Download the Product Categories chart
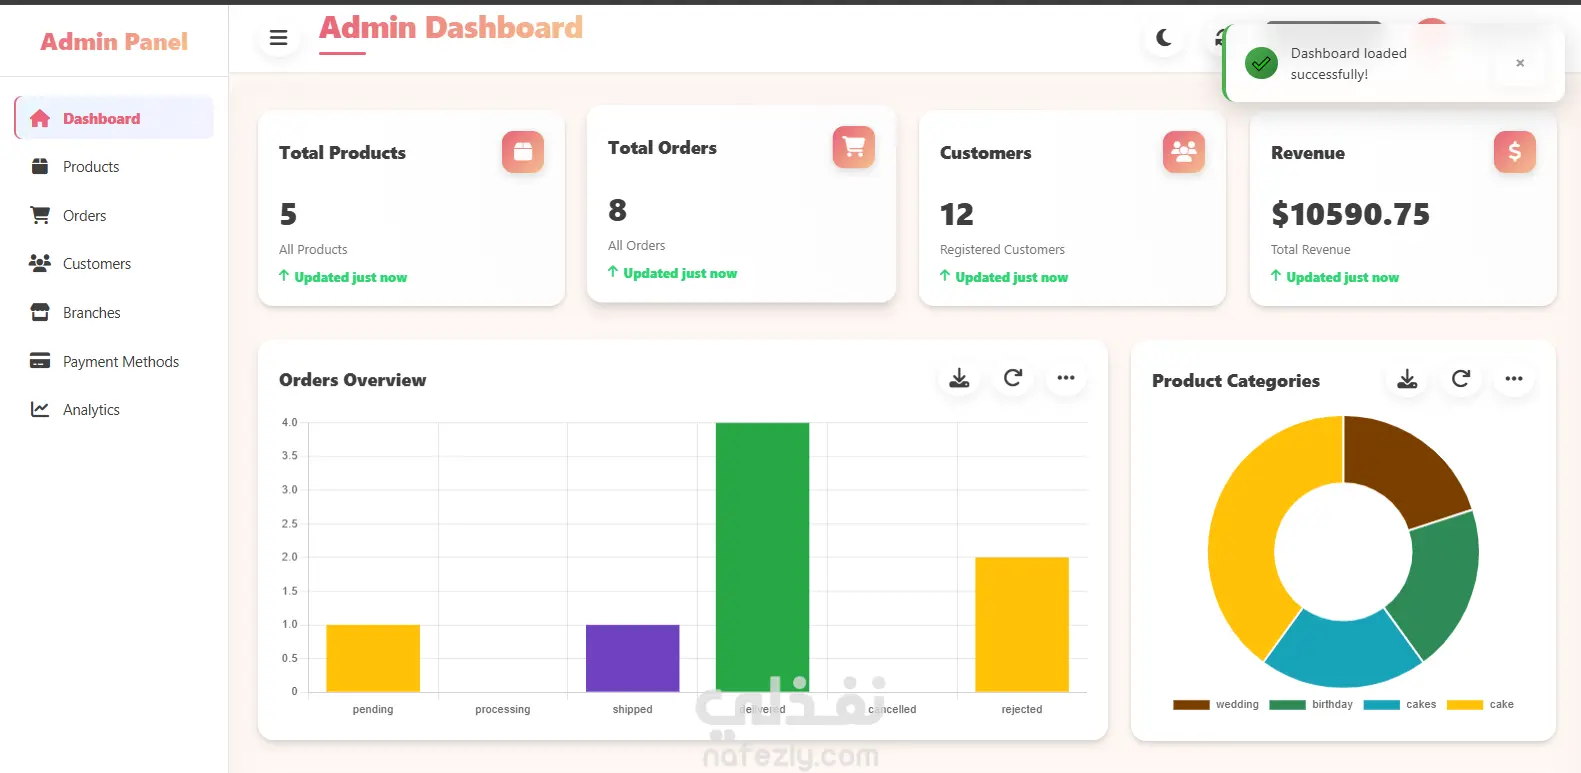The width and height of the screenshot is (1581, 773). 1407,379
